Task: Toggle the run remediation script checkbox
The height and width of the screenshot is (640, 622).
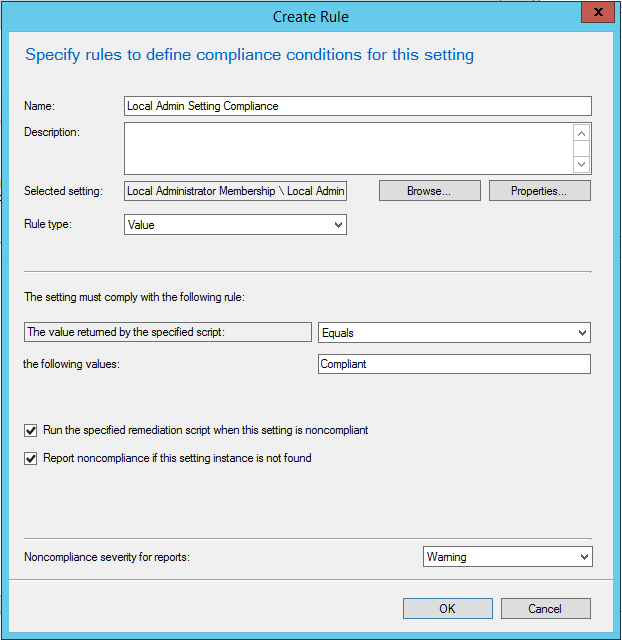Action: coord(31,430)
